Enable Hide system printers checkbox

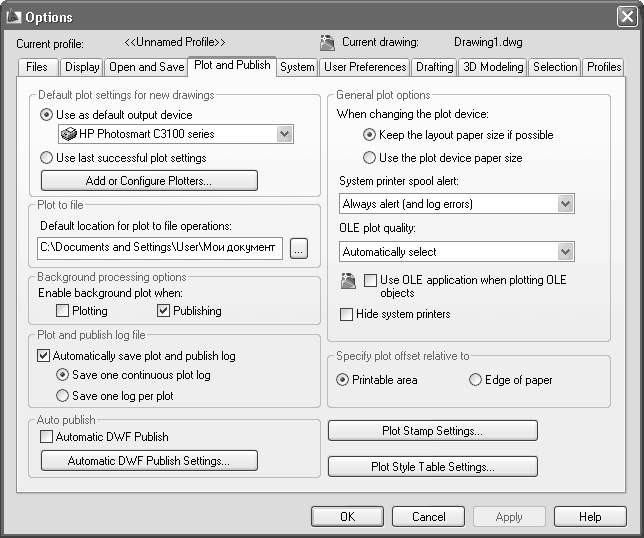[x=347, y=314]
